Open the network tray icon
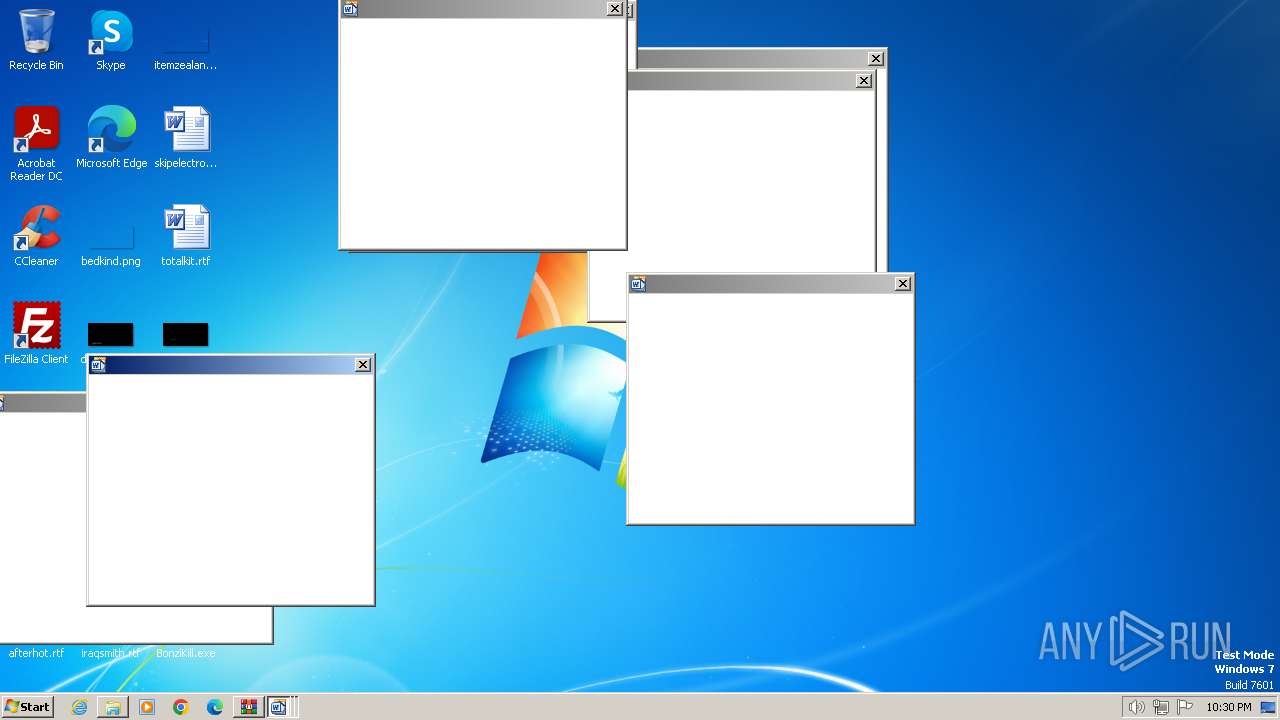1280x720 pixels. coord(1161,707)
